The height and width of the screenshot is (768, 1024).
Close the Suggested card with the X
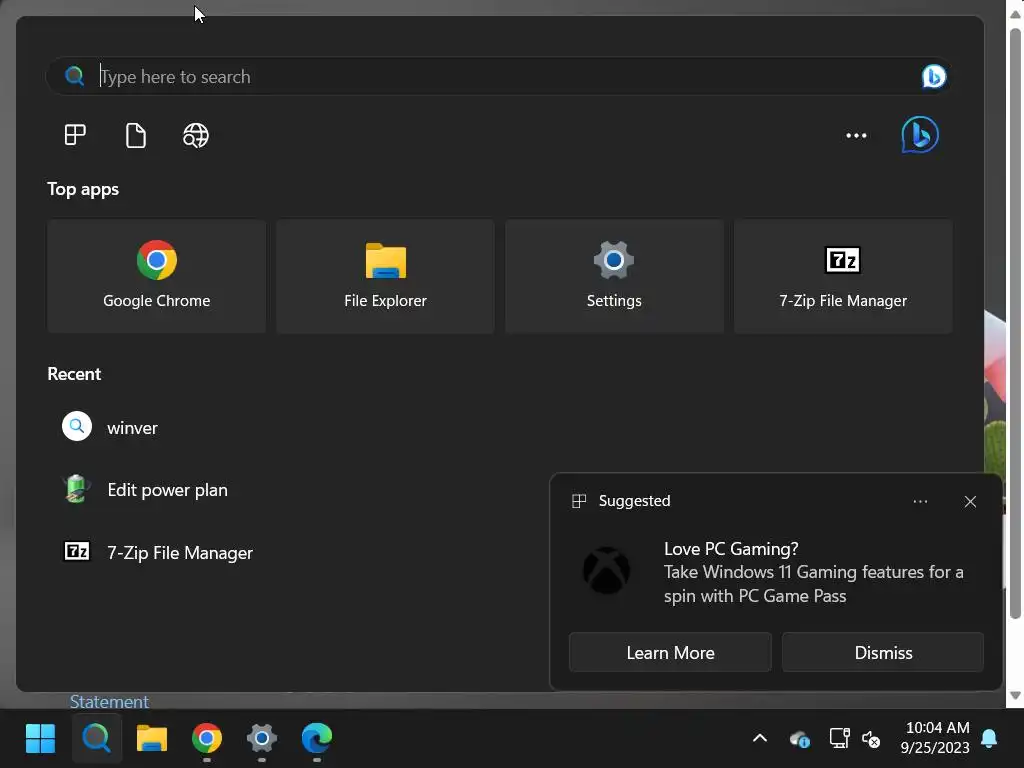point(970,502)
